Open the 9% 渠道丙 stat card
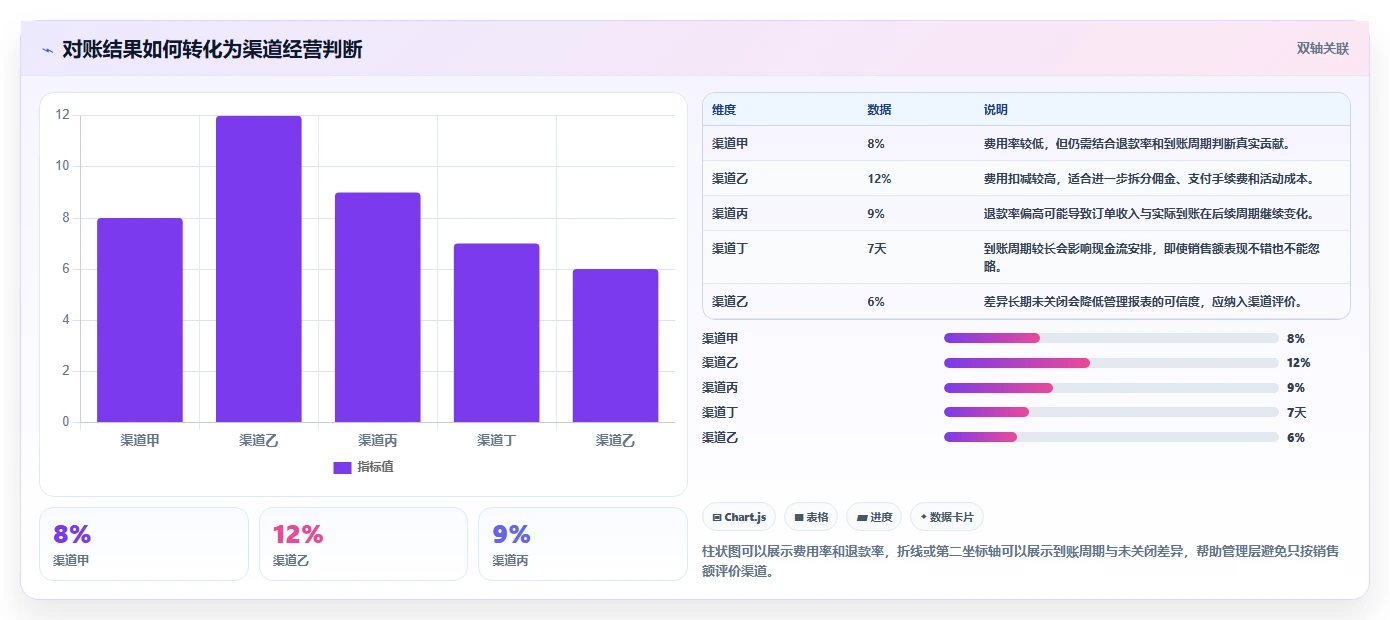The width and height of the screenshot is (1390, 620). (x=583, y=544)
